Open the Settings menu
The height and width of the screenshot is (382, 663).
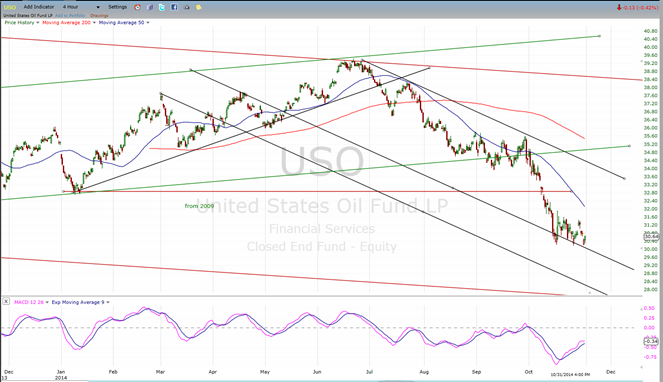(117, 7)
